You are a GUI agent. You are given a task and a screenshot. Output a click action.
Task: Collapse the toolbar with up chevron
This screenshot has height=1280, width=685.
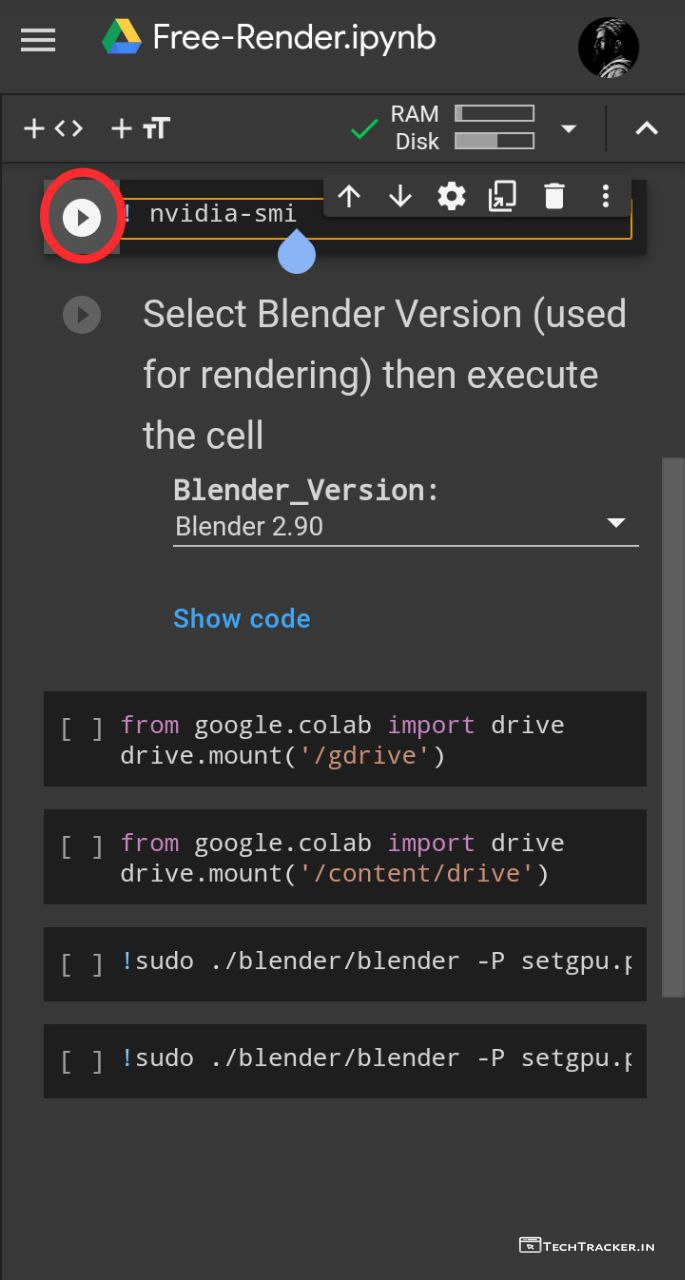tap(647, 128)
